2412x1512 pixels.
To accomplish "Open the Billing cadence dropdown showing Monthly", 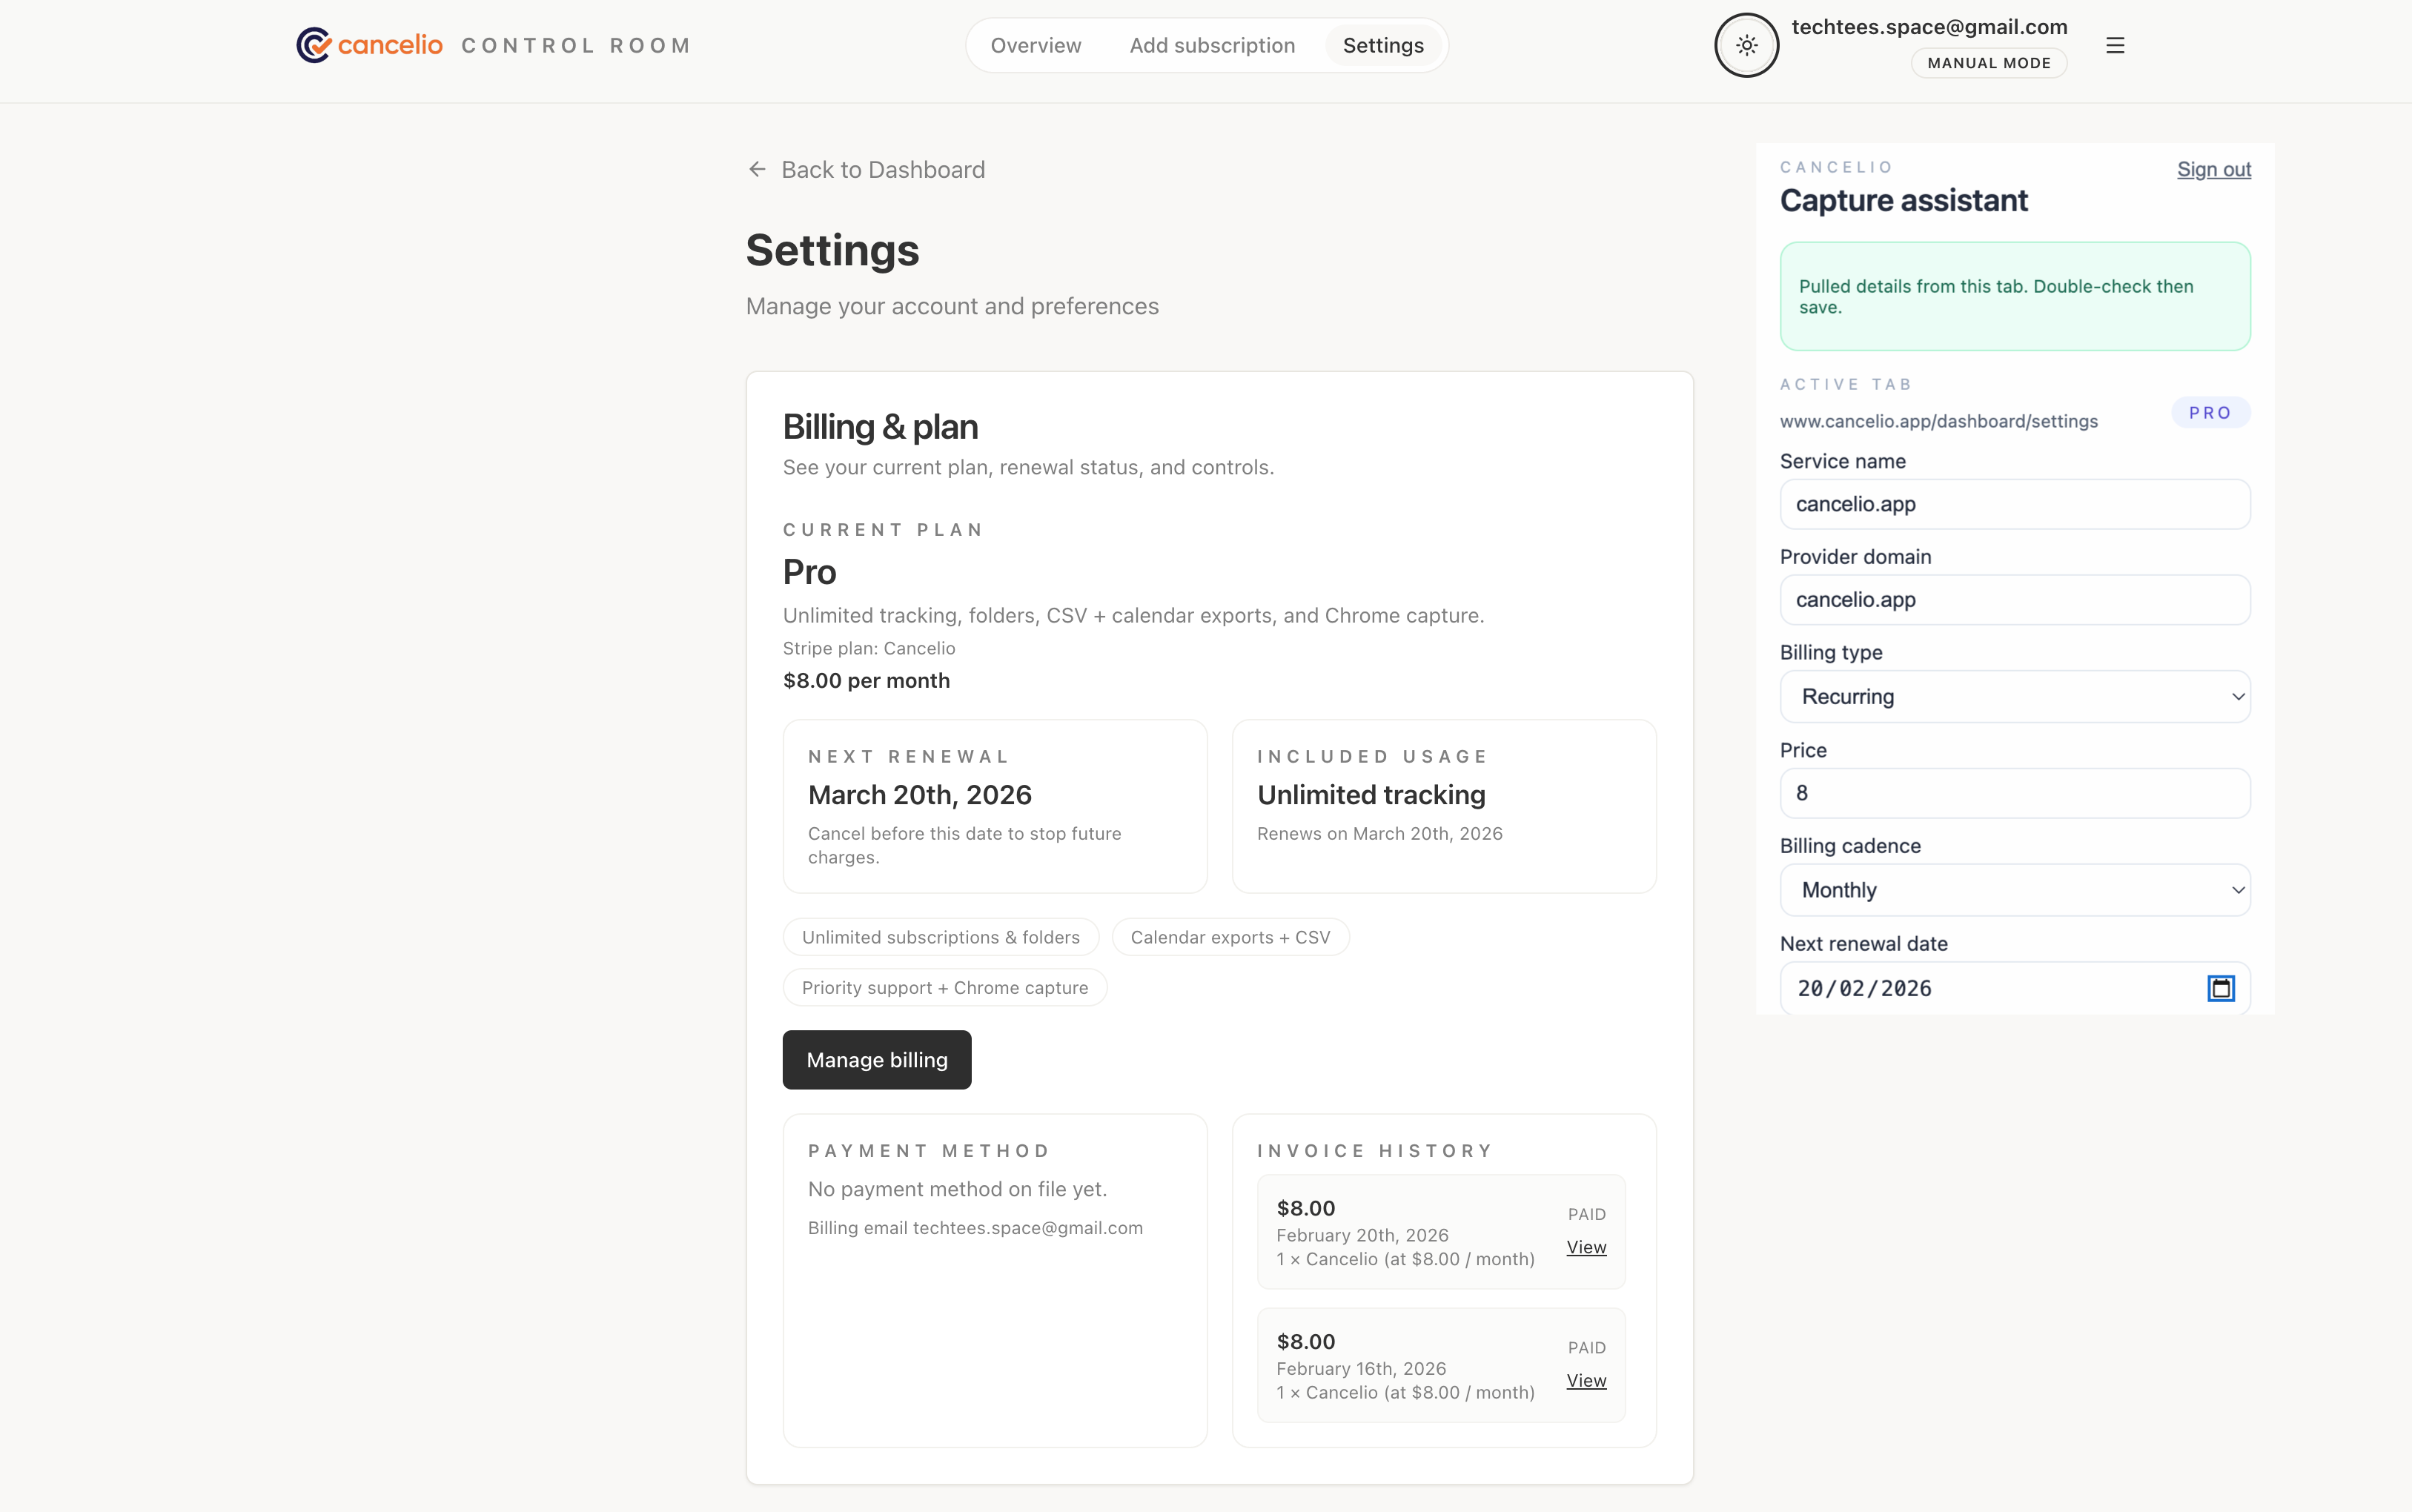I will point(2015,889).
